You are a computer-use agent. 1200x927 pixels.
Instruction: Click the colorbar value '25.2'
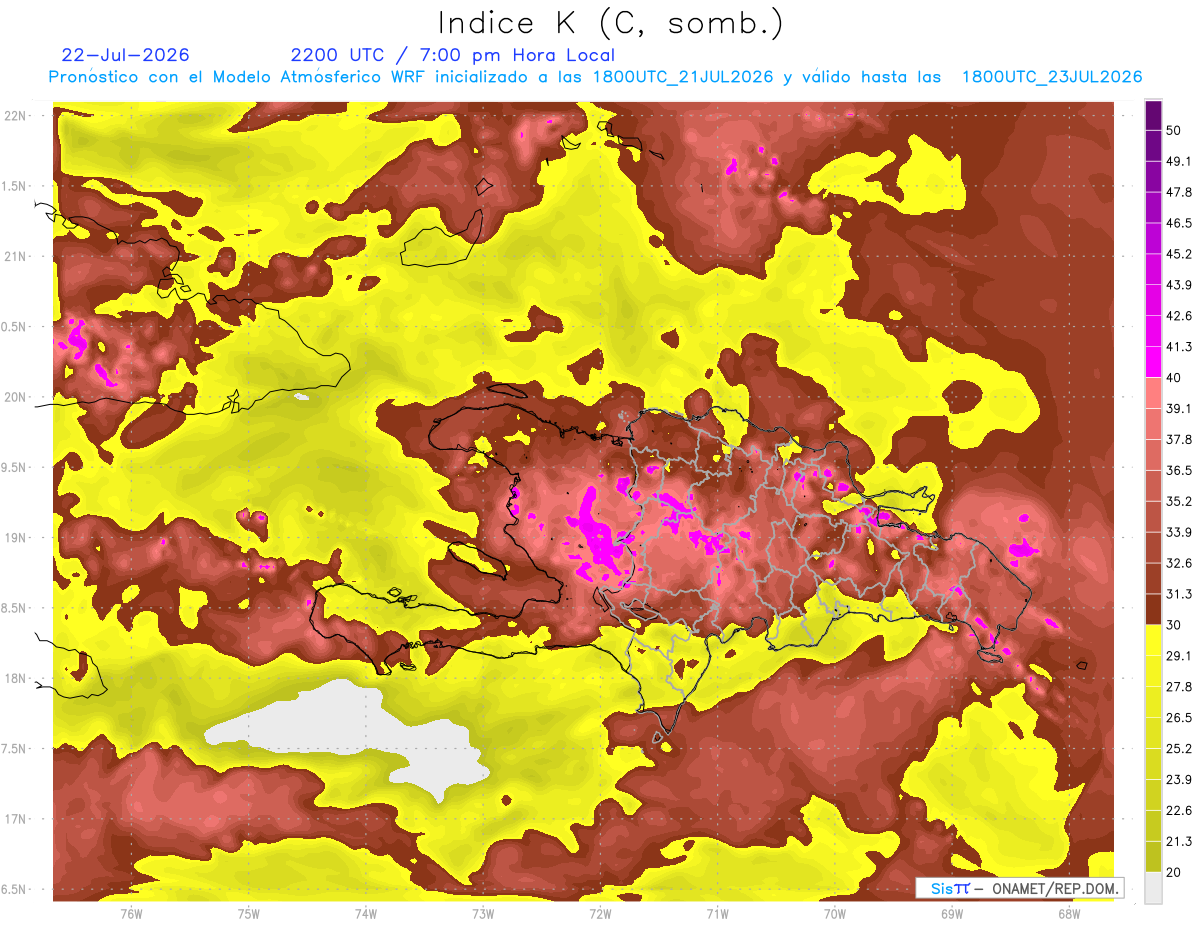click(1179, 748)
